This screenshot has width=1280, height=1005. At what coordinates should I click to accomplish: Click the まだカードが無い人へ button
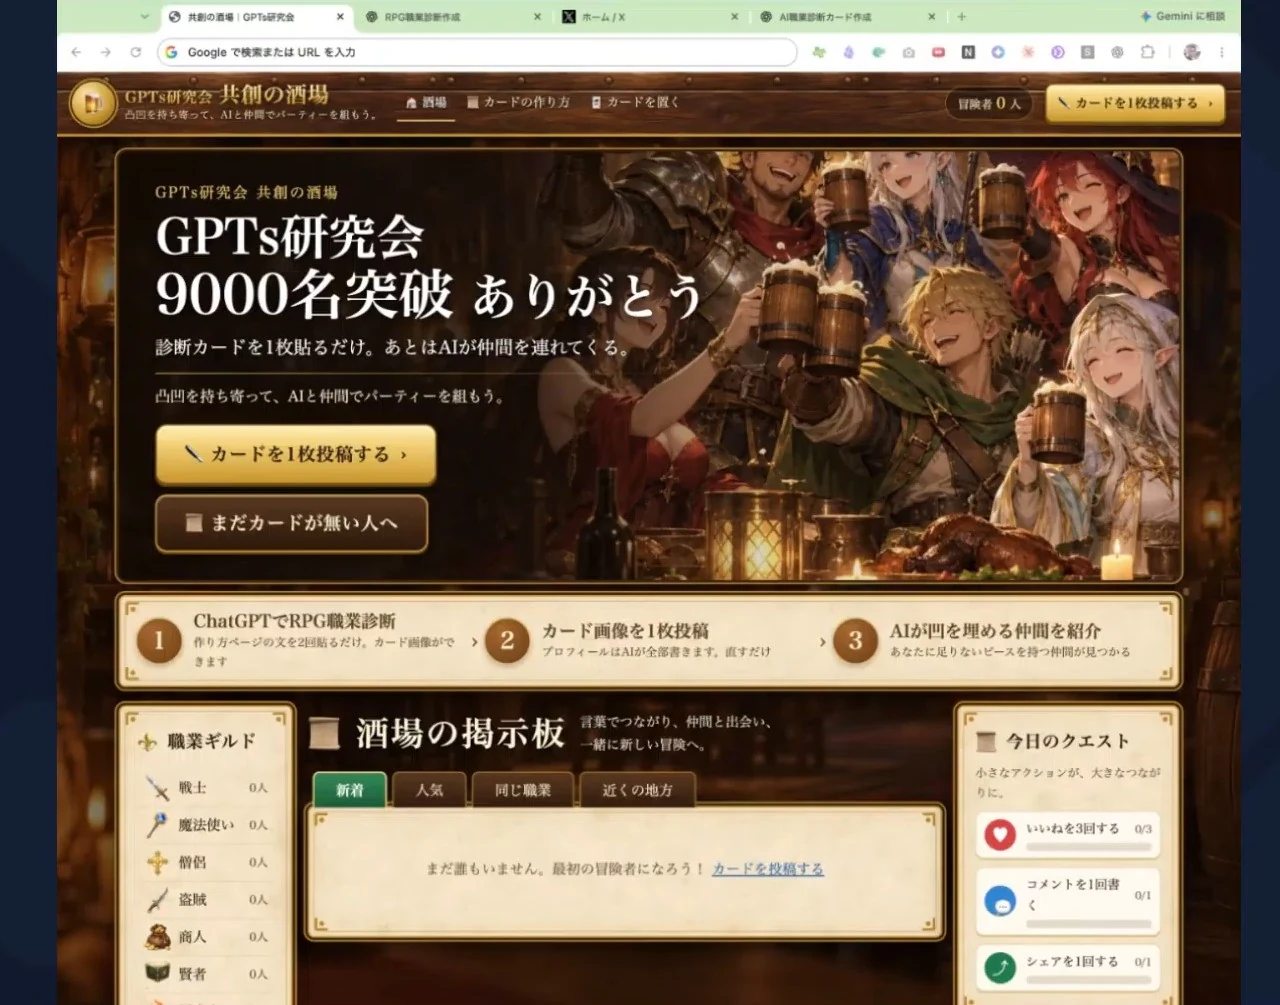tap(292, 523)
